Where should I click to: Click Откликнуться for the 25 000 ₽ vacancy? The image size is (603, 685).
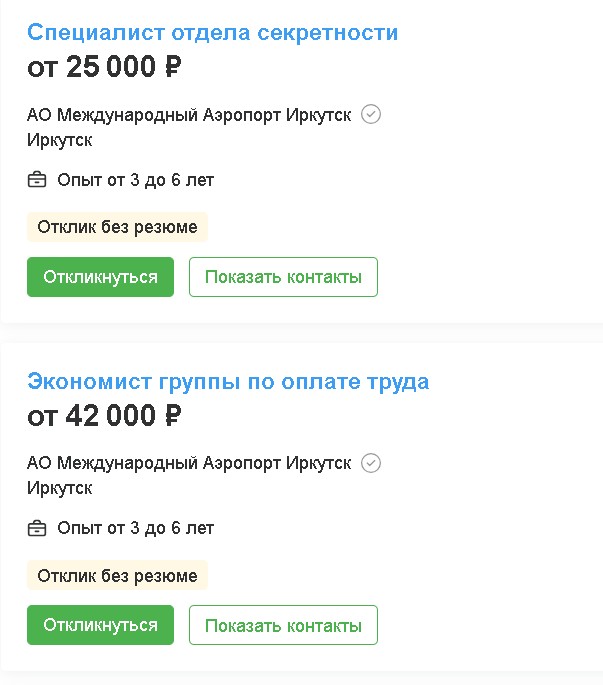click(100, 277)
